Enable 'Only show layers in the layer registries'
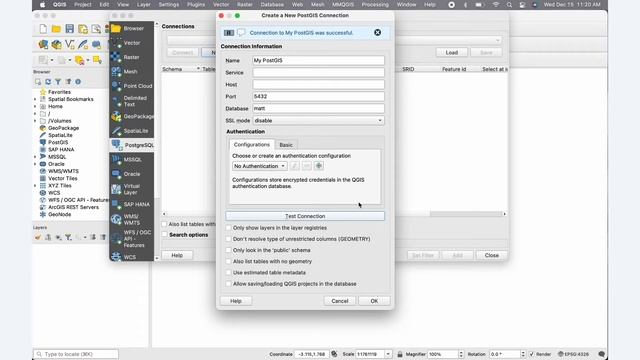 pyautogui.click(x=229, y=228)
